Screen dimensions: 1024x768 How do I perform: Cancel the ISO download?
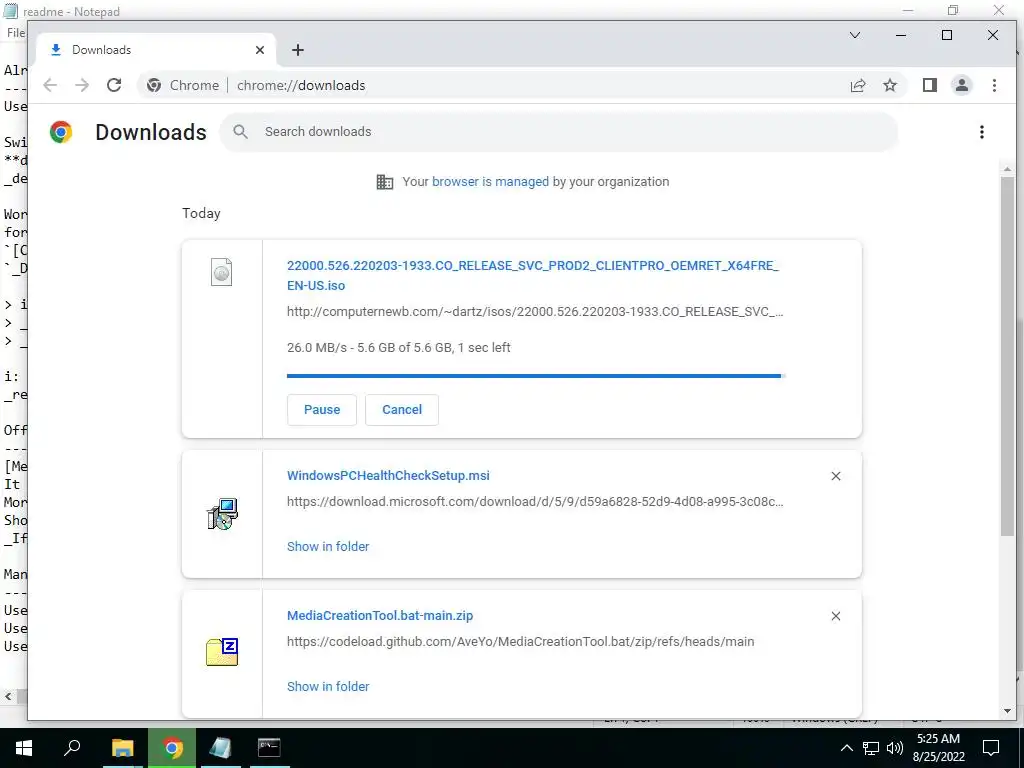click(x=402, y=409)
